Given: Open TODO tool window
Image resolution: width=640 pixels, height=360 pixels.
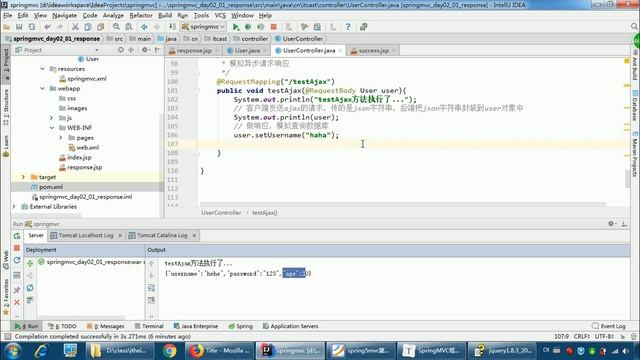Looking at the screenshot, I should 62,326.
